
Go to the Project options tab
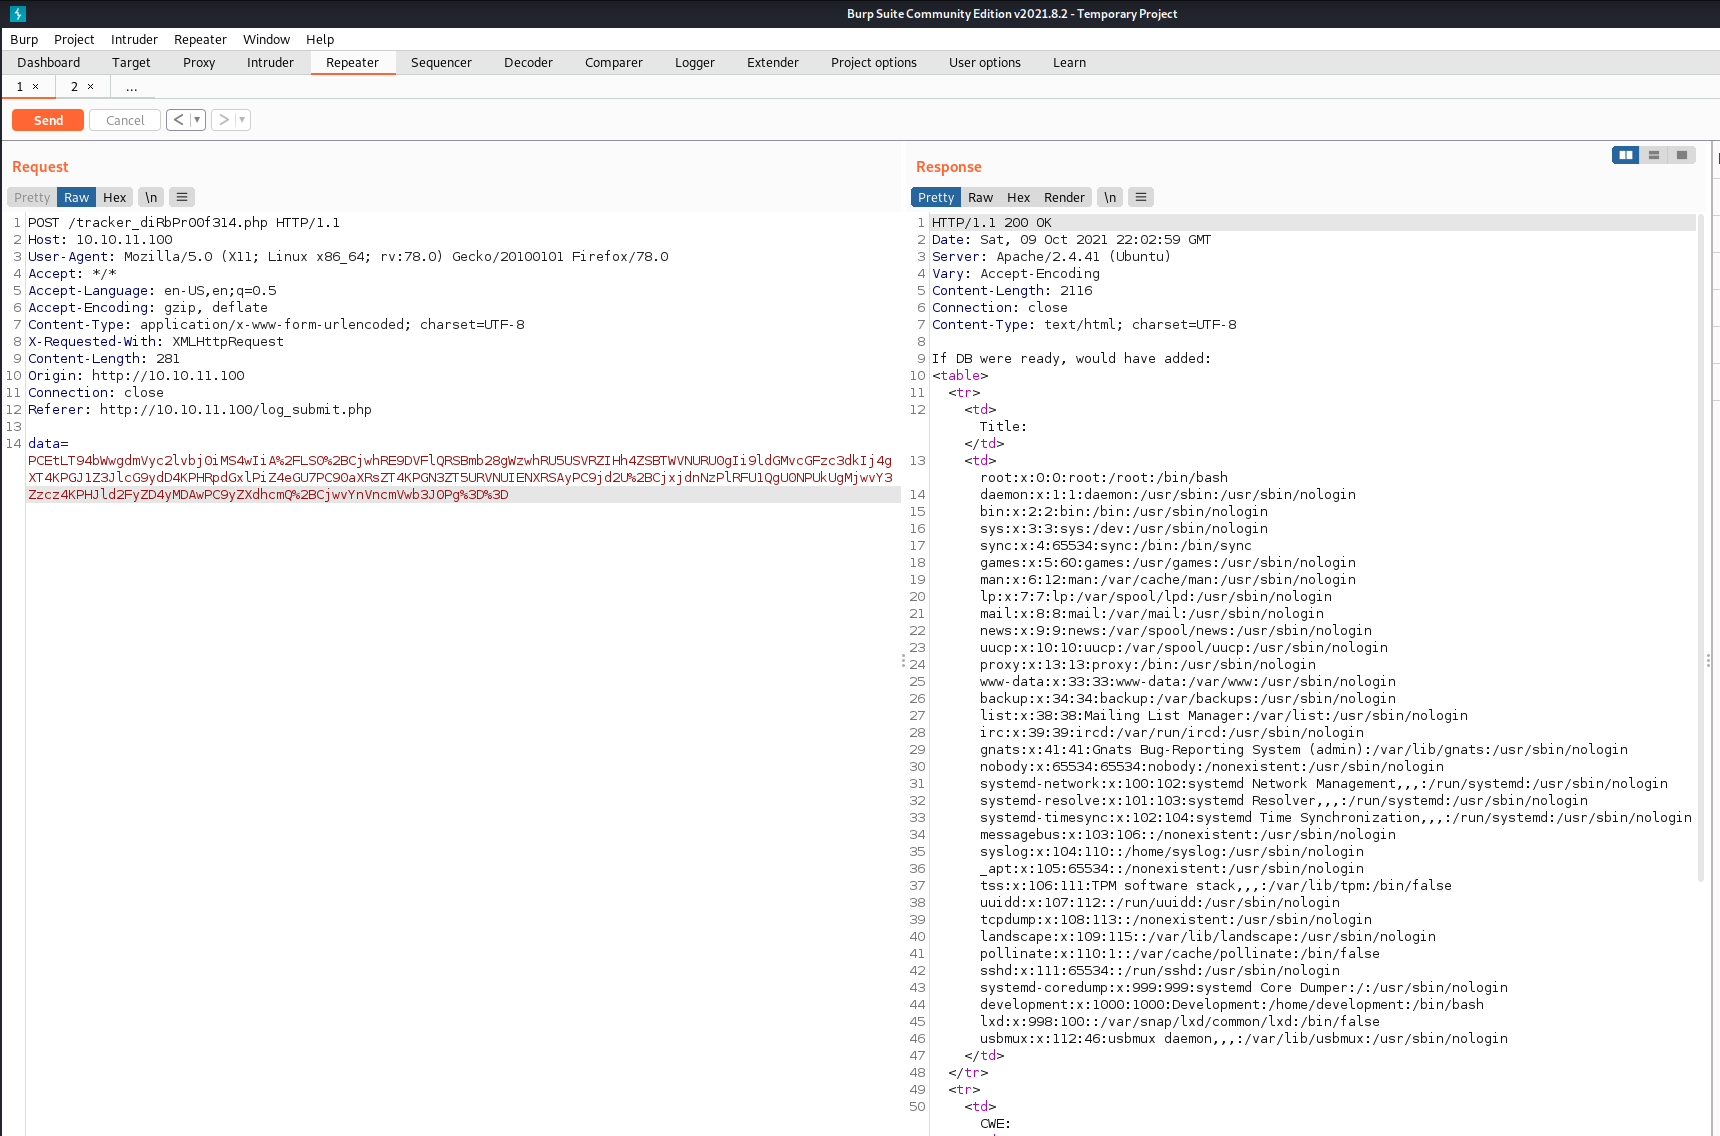(x=874, y=63)
